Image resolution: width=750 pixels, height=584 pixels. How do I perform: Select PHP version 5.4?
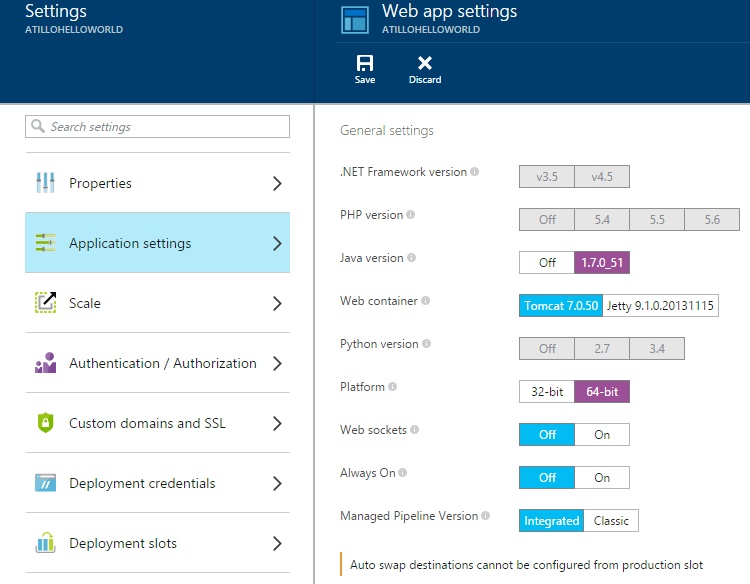click(602, 220)
